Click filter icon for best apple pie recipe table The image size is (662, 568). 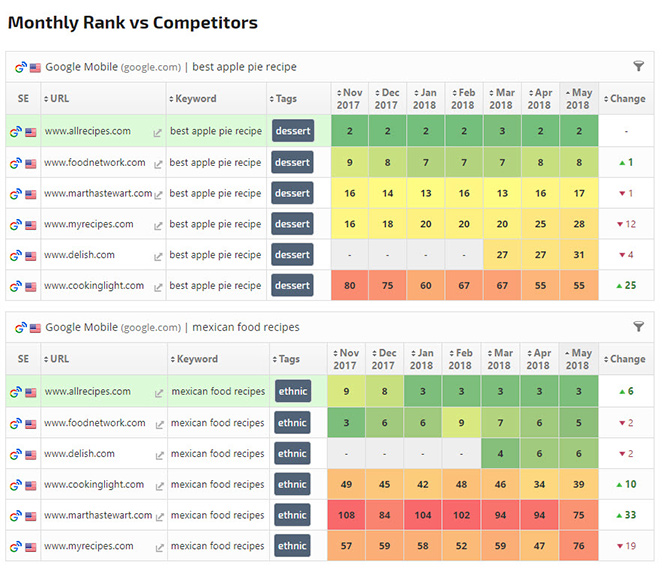point(639,67)
